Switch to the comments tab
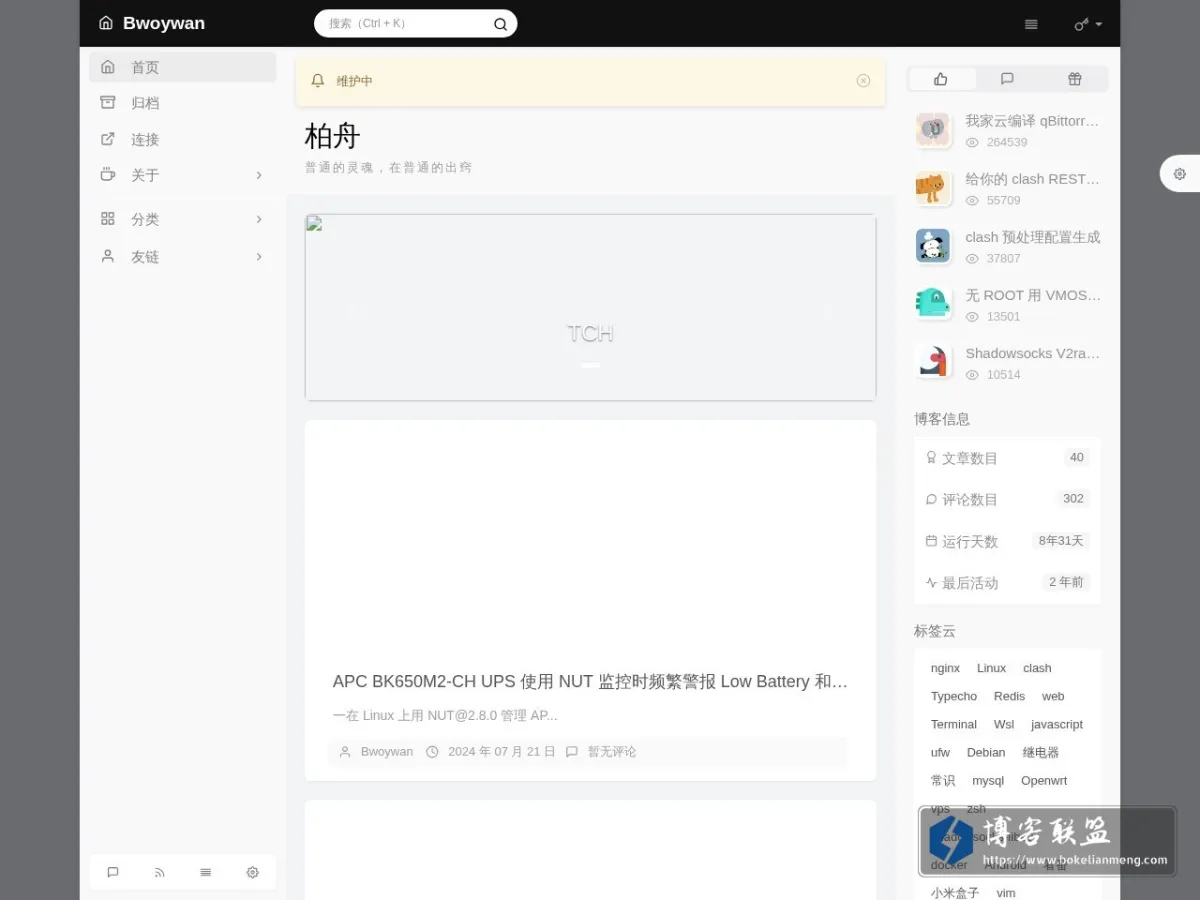 [x=1007, y=79]
